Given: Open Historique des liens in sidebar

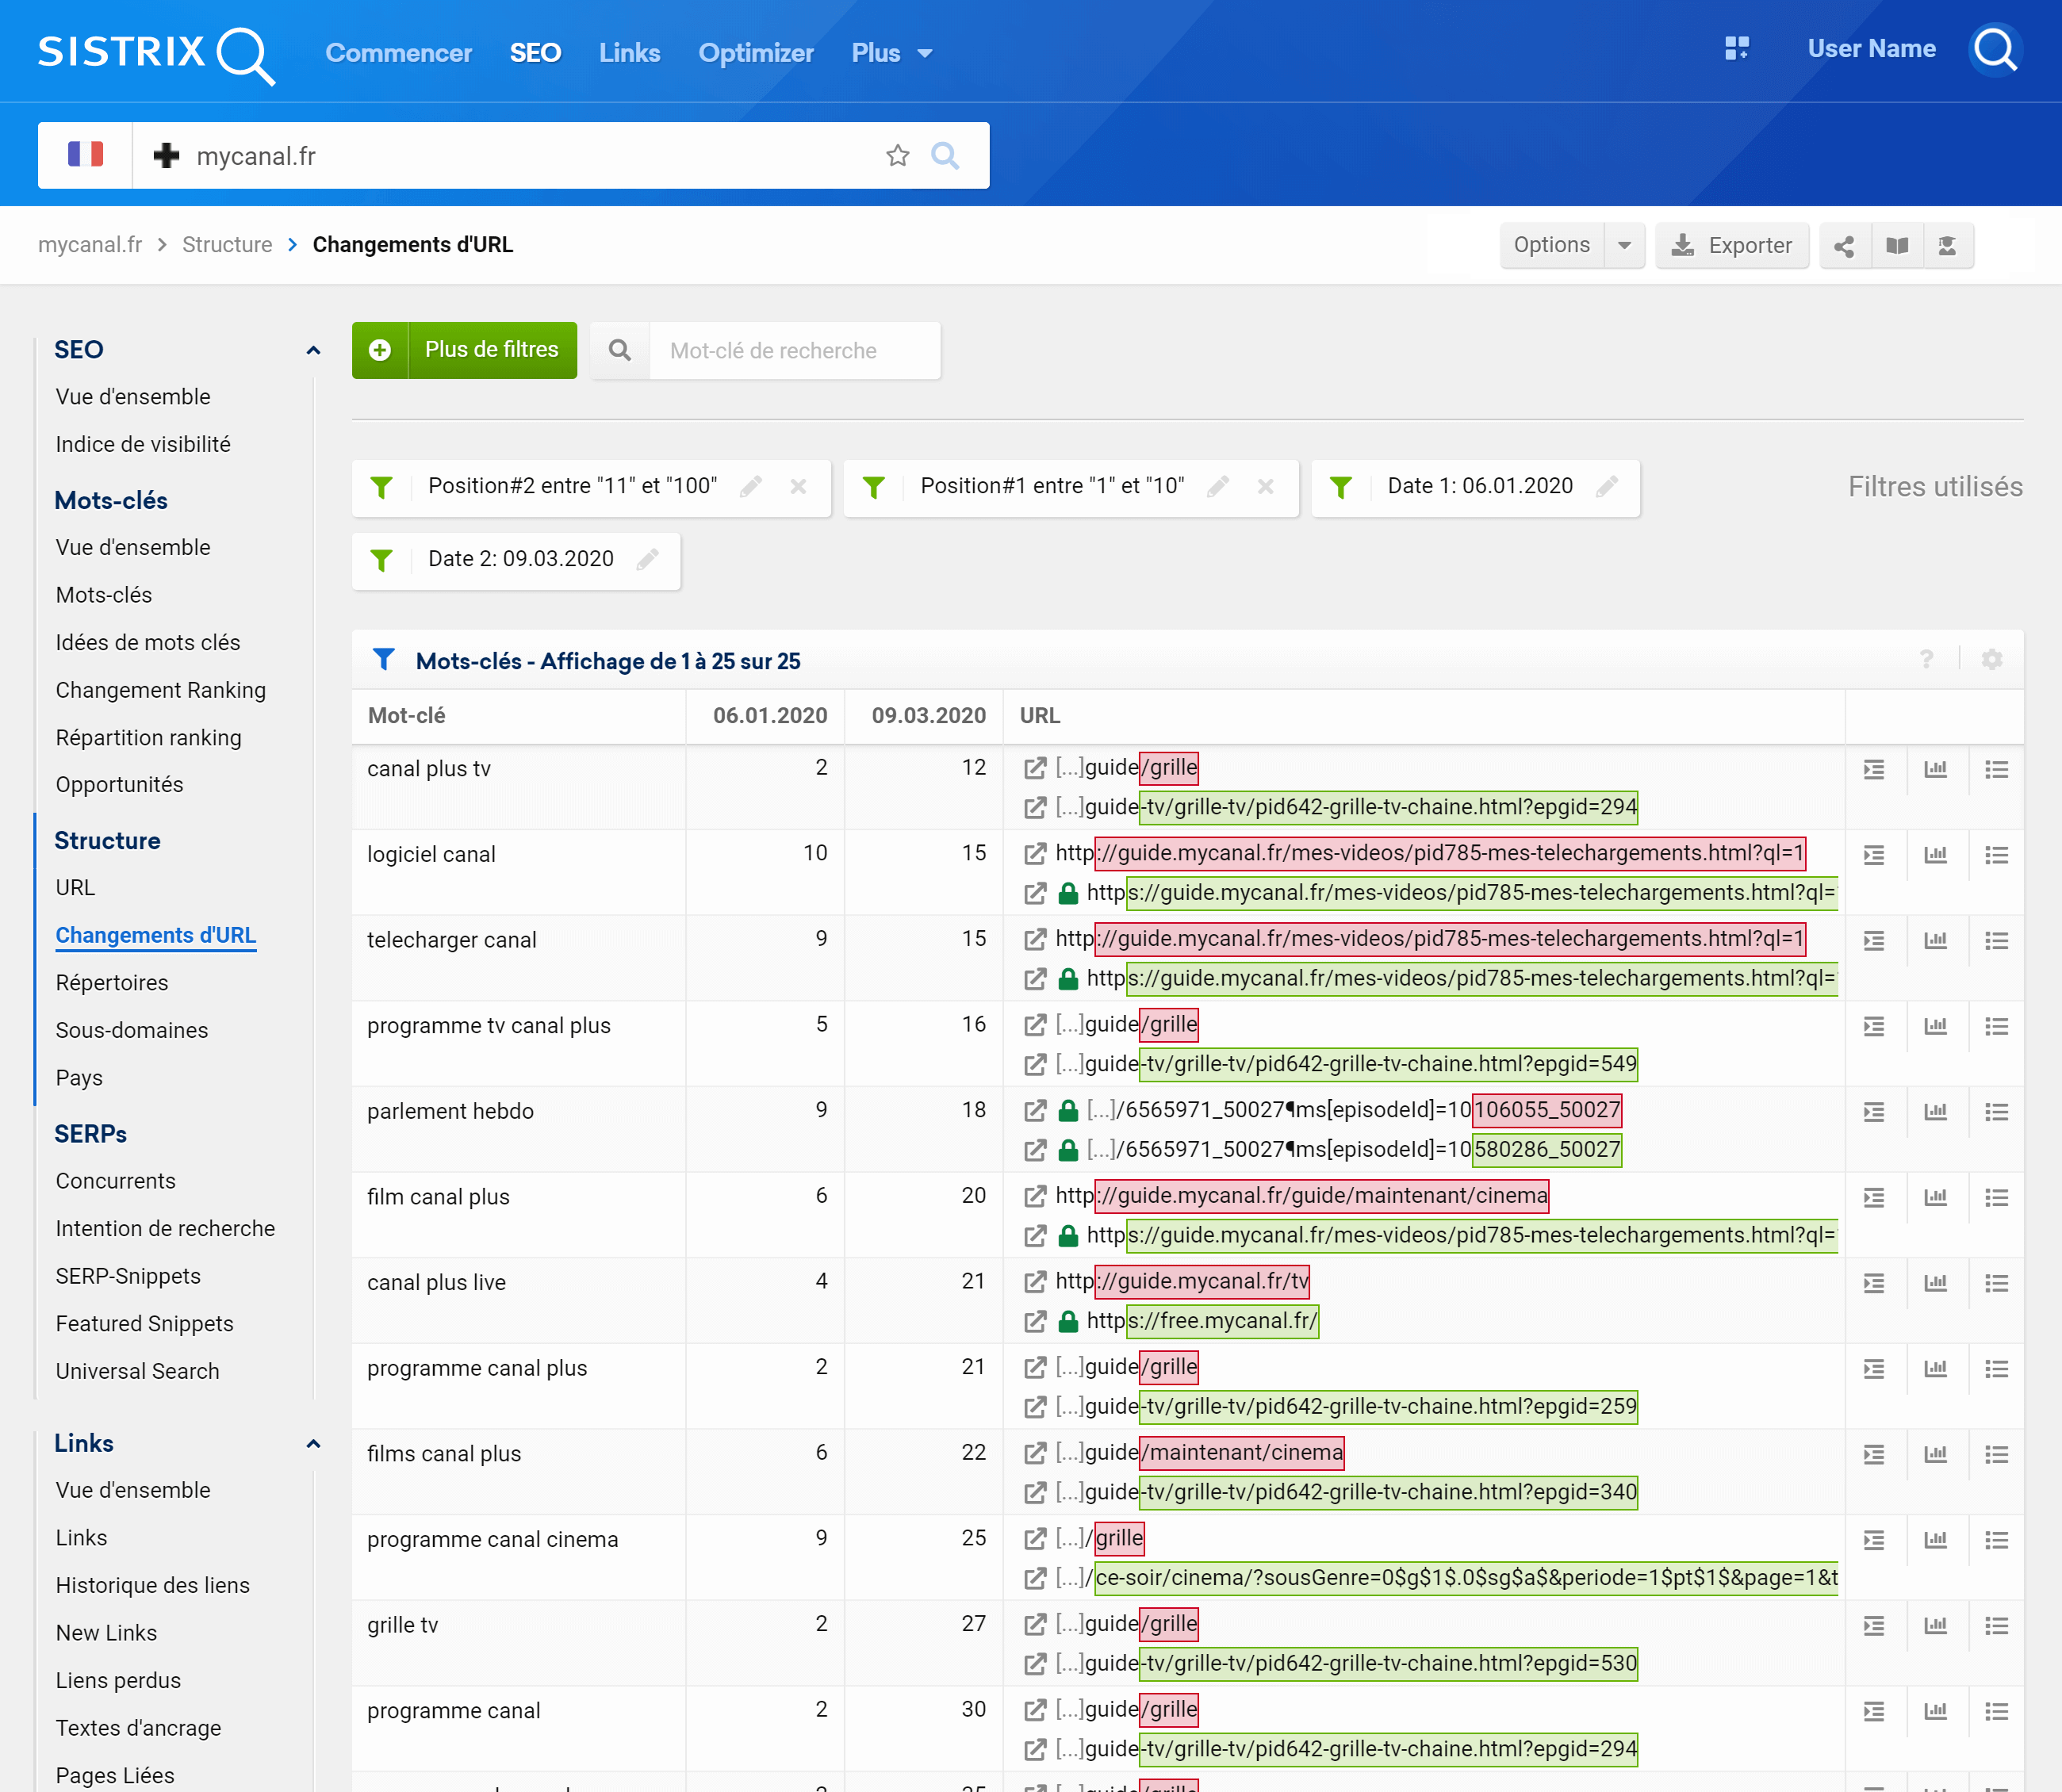Looking at the screenshot, I should point(153,1586).
